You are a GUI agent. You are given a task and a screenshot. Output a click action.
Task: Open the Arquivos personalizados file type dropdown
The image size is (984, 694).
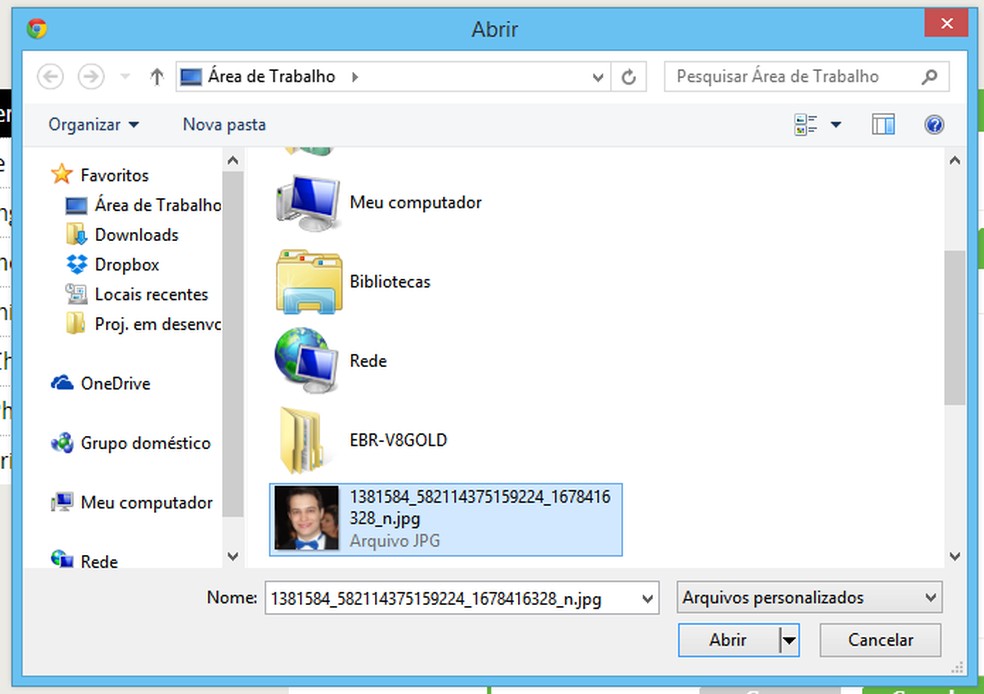(809, 597)
